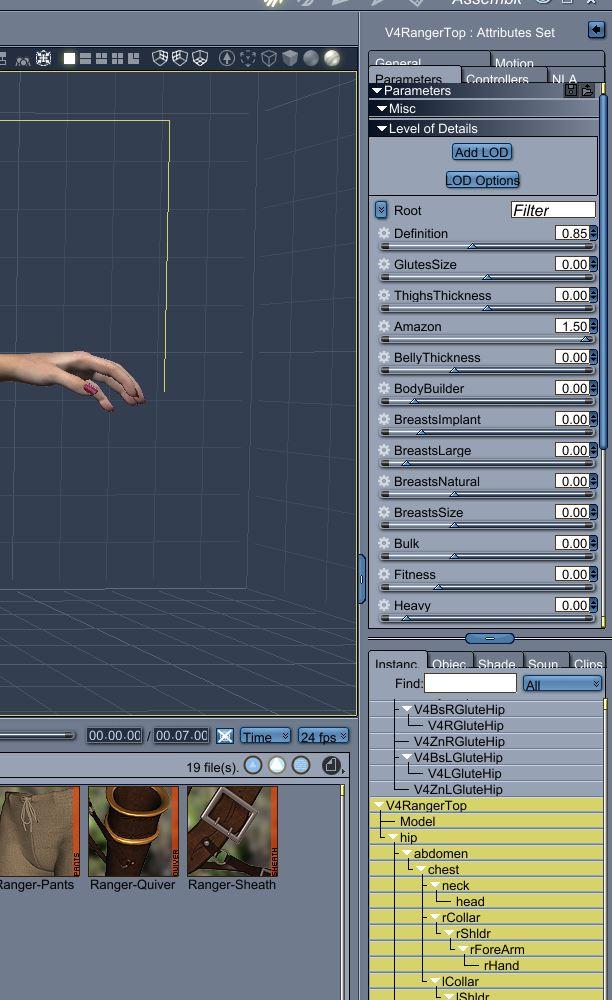Screen dimensions: 612x1000
Task: Click the gear icon beside Definition
Action: point(384,233)
